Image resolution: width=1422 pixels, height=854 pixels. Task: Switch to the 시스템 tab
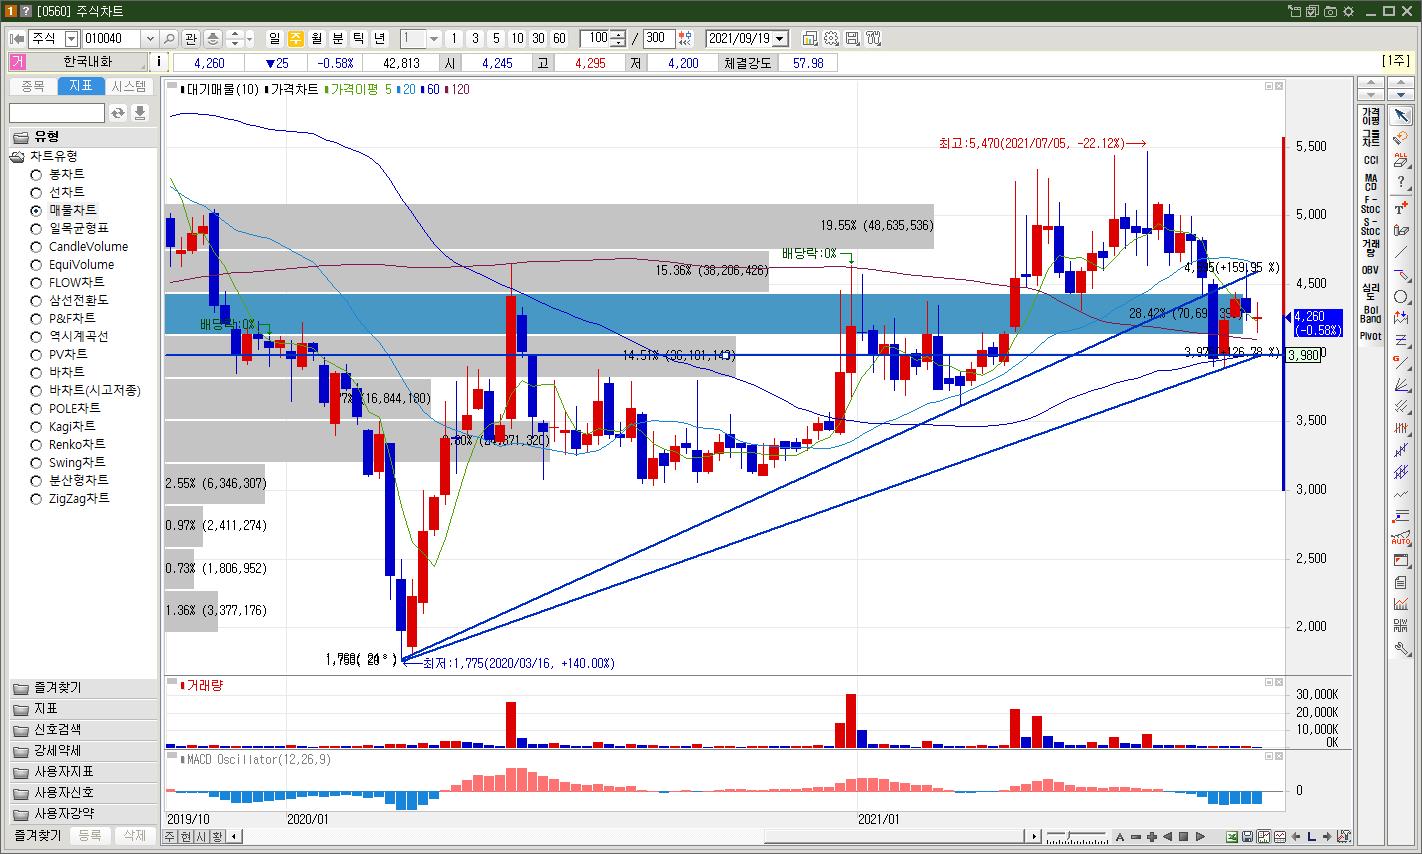[x=129, y=87]
